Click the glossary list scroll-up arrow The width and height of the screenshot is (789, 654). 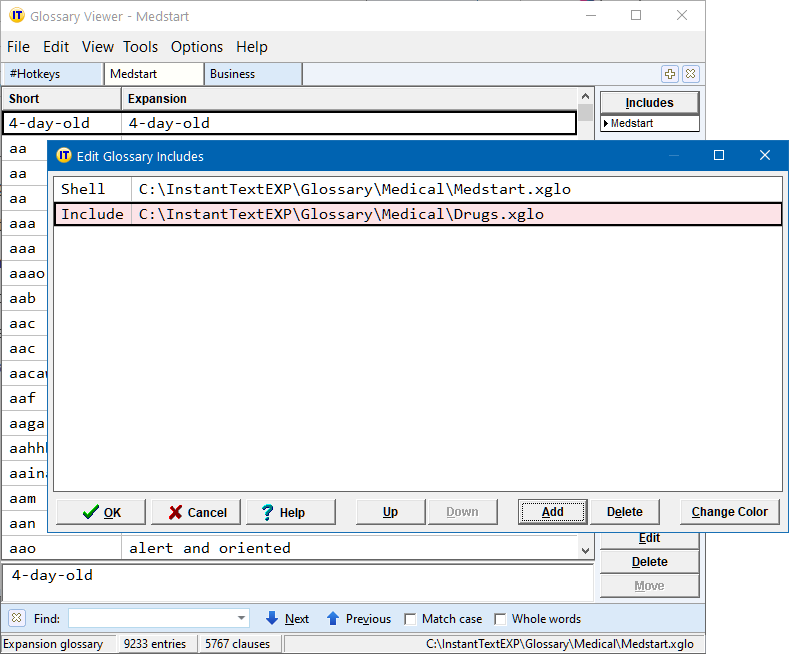pyautogui.click(x=585, y=96)
